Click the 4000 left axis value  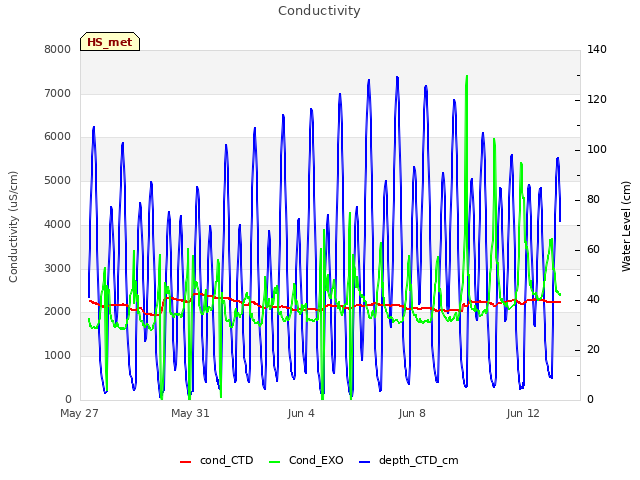click(58, 224)
